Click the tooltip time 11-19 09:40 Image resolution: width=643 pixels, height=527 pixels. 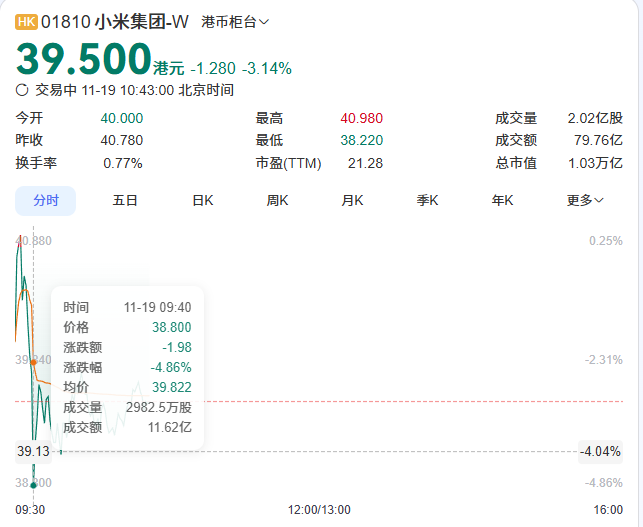(157, 307)
